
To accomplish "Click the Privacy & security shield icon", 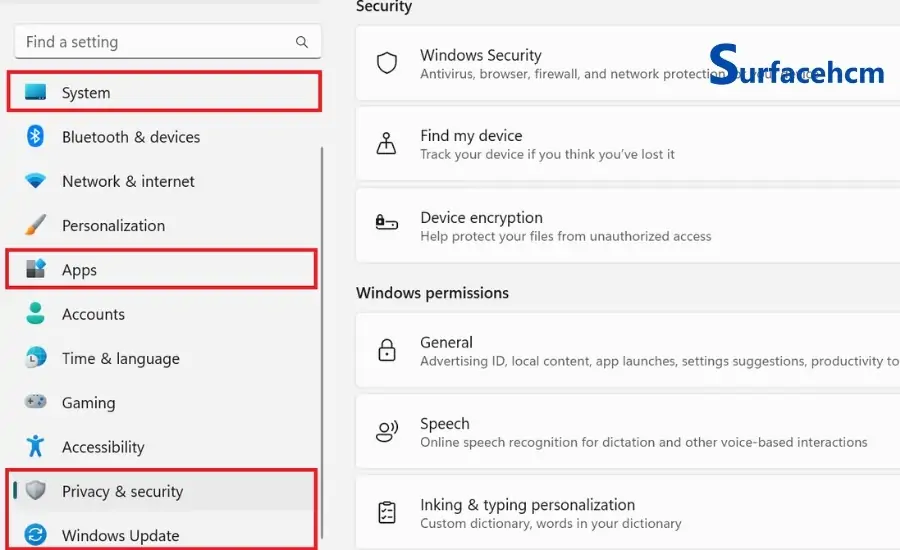I will coord(36,490).
